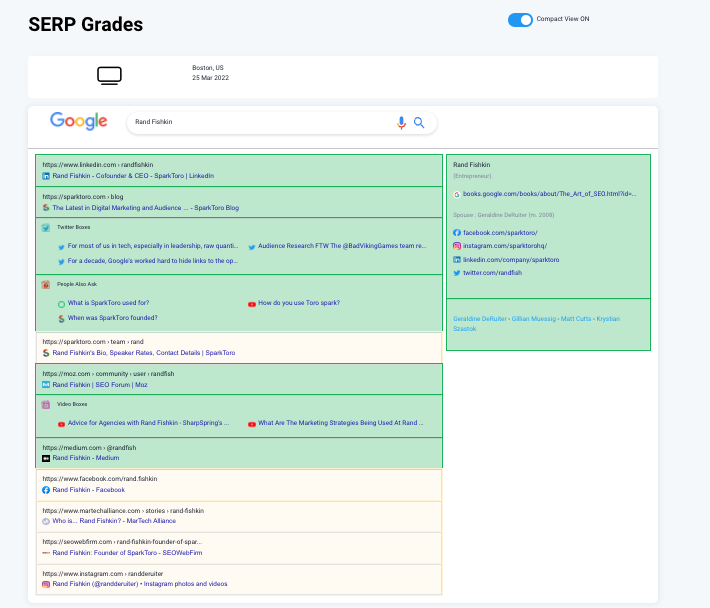Viewport: 710px width, 608px height.
Task: Click Instagram icon beside @randderuiter result
Action: (x=46, y=584)
